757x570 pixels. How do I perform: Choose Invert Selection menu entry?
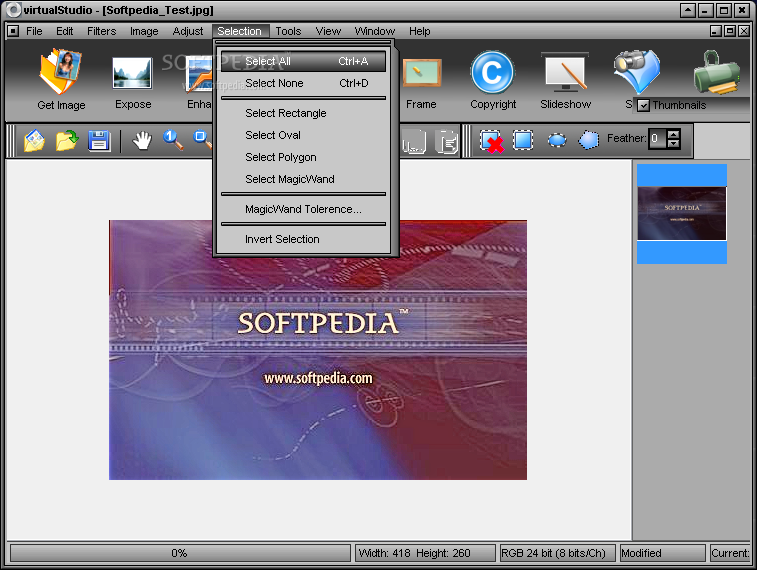pyautogui.click(x=303, y=239)
